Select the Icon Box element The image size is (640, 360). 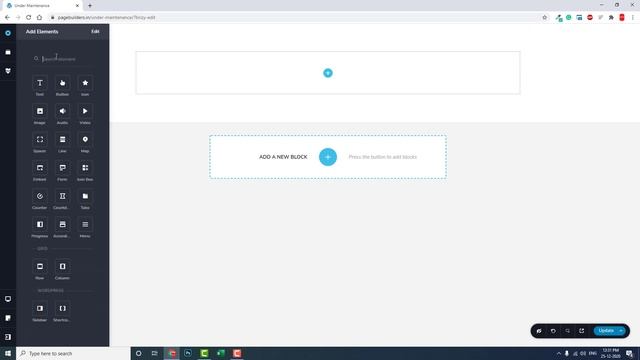(85, 168)
